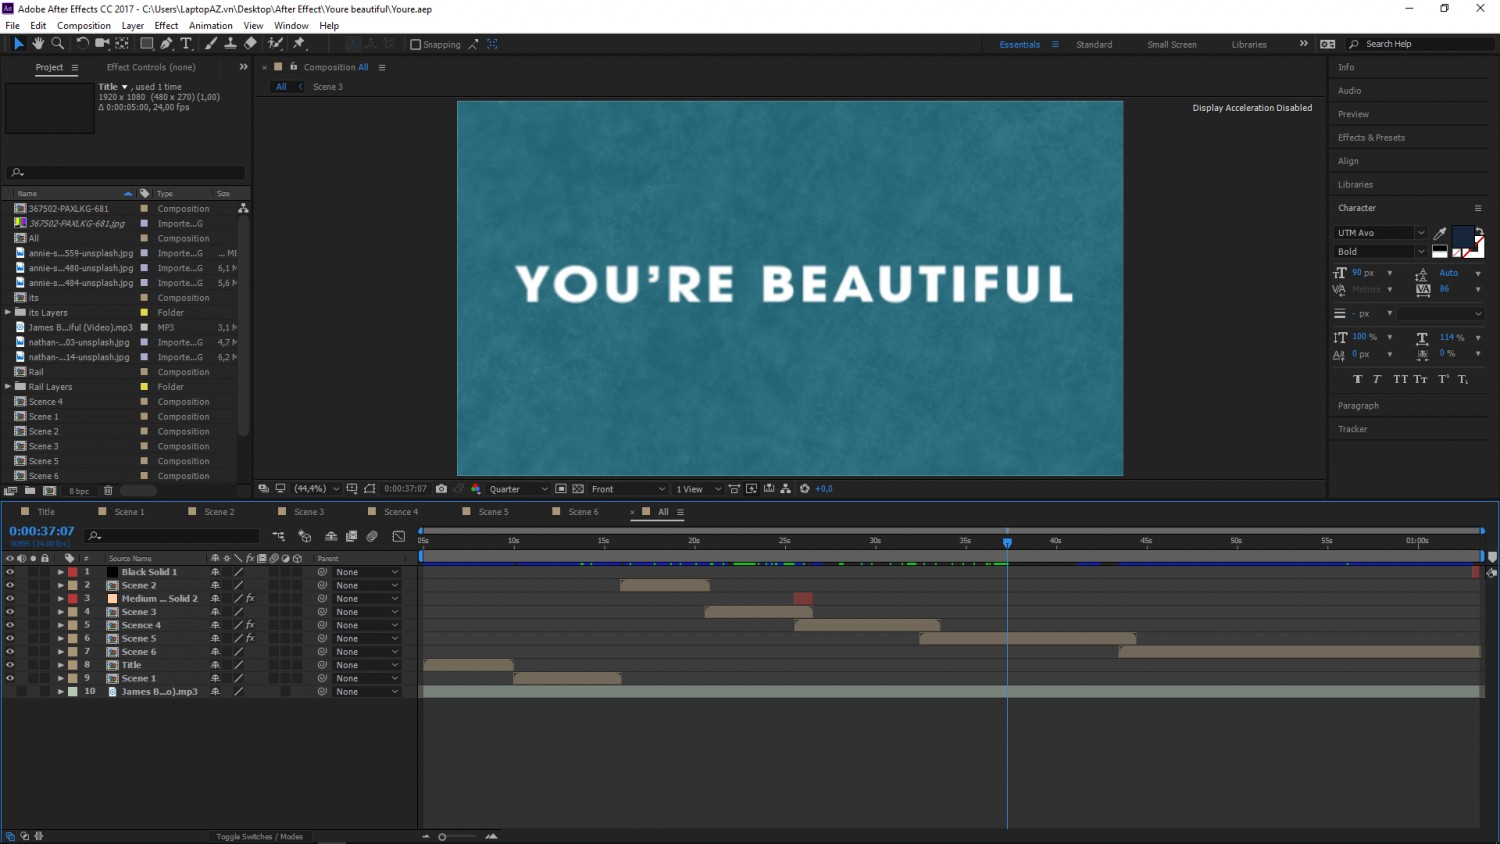Click the Draft 3D icon in timeline
1500x844 pixels.
coord(304,536)
